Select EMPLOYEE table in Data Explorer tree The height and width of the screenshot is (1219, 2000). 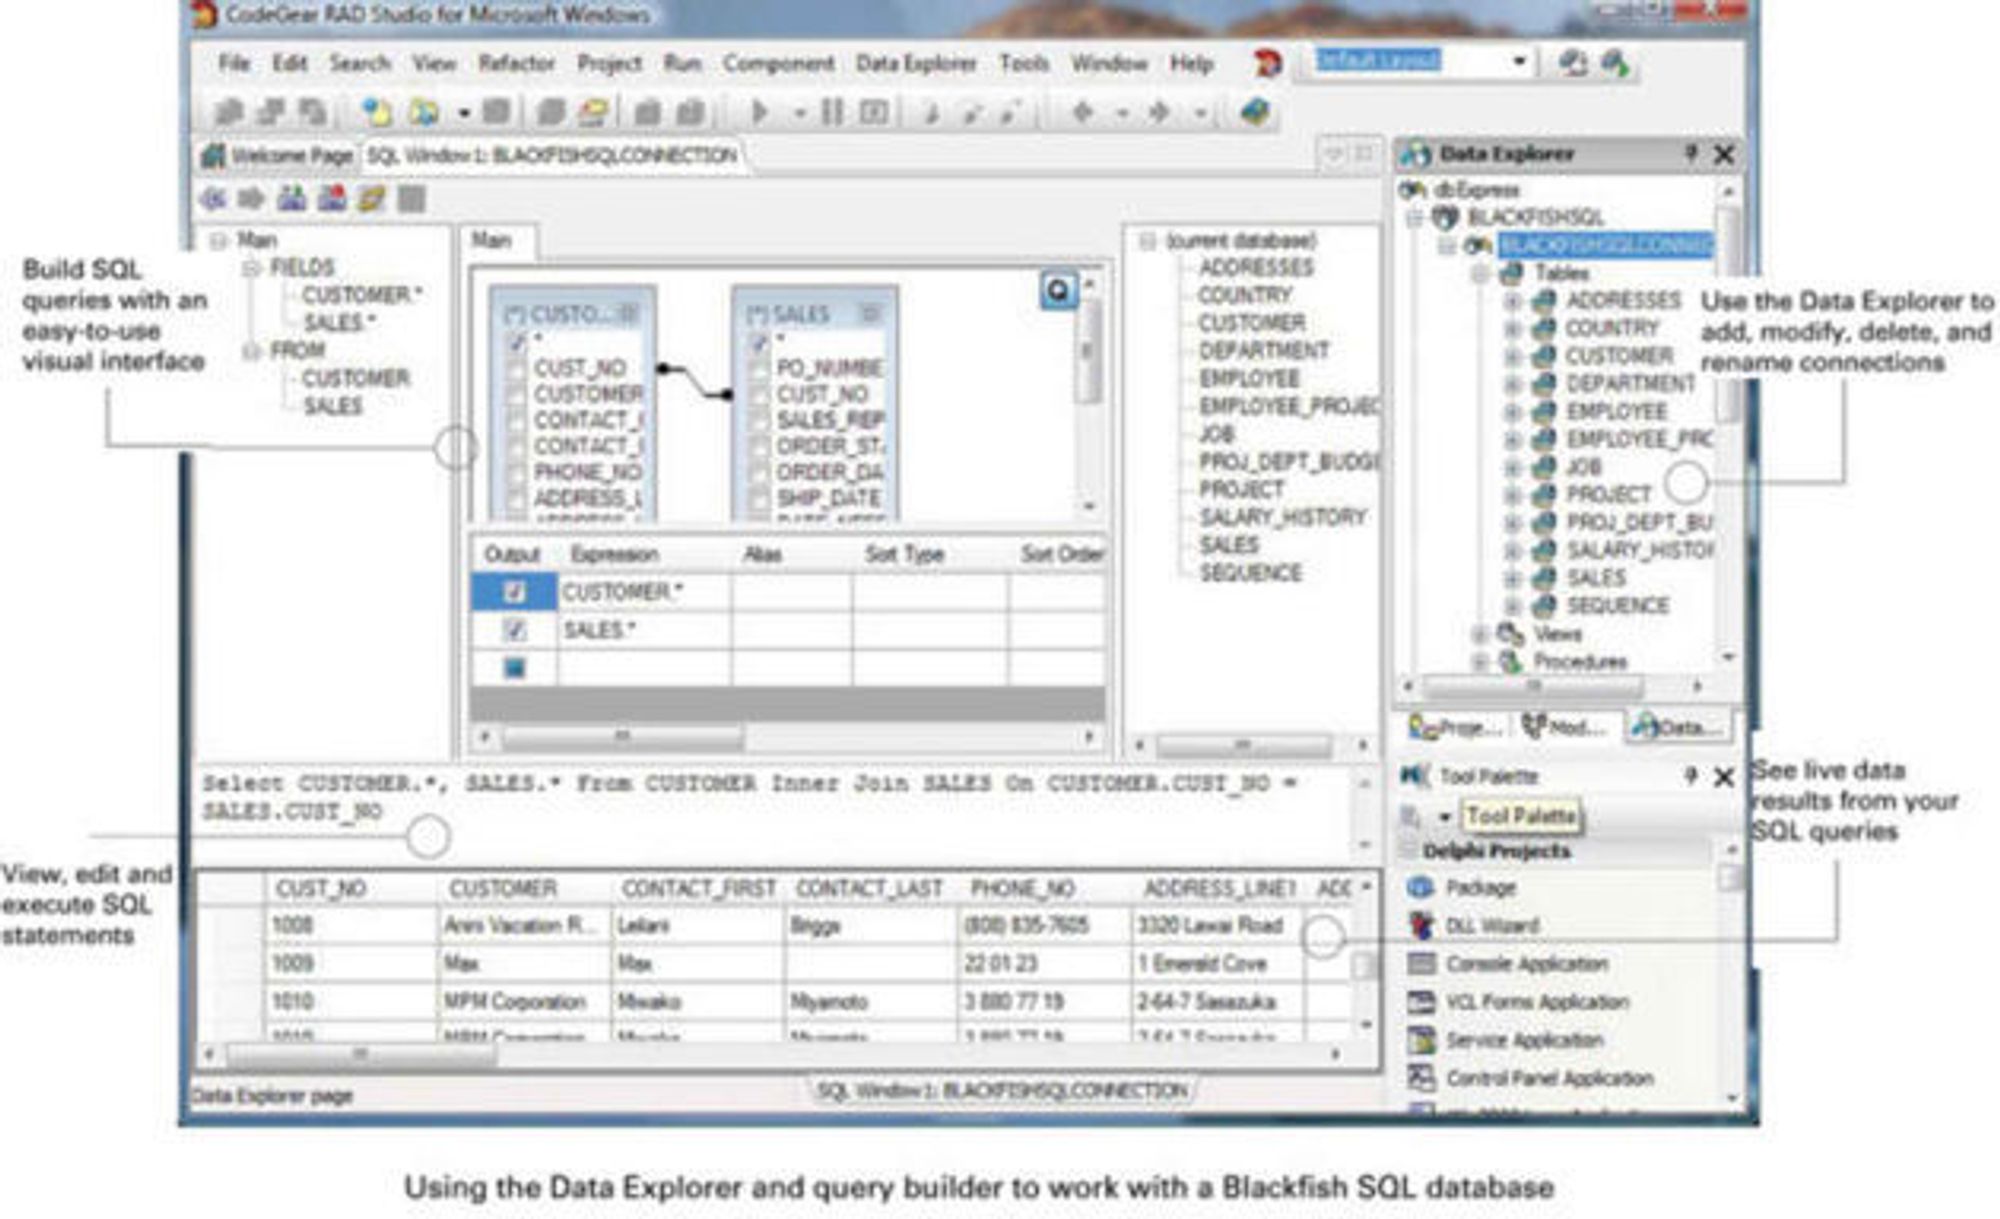pyautogui.click(x=1616, y=411)
